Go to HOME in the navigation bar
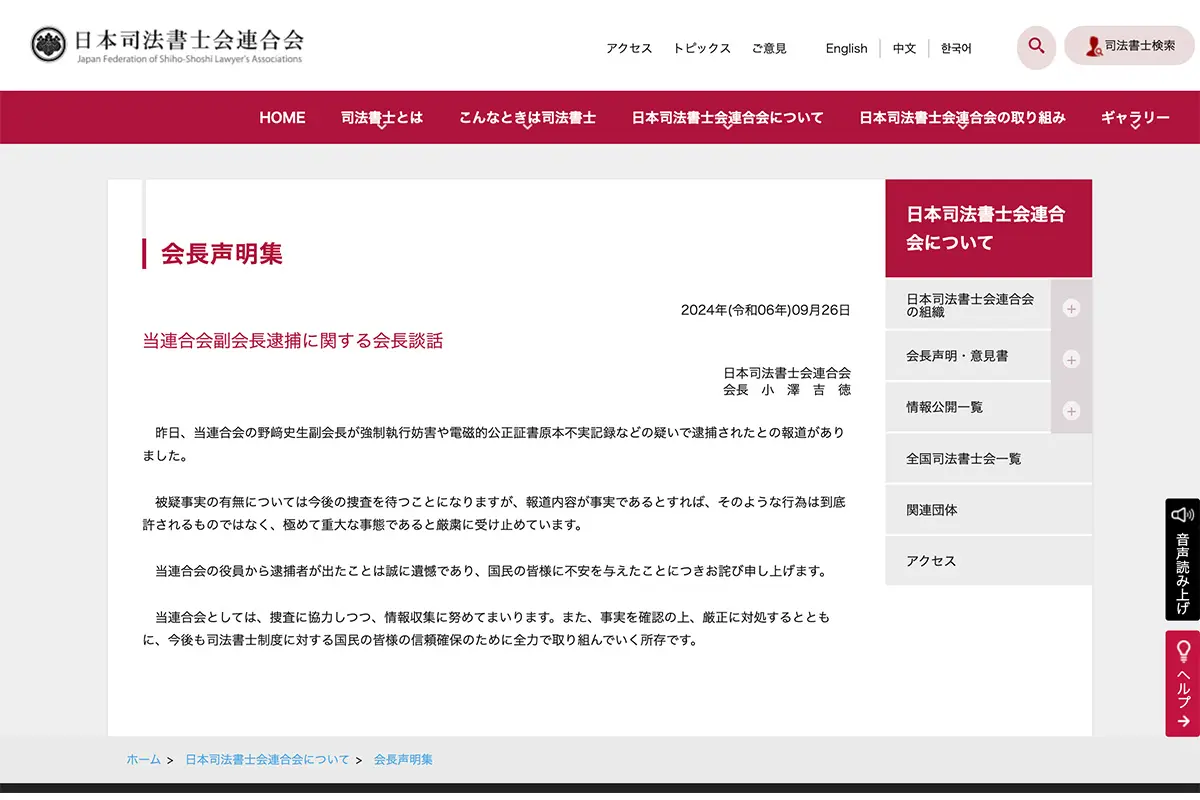The height and width of the screenshot is (800, 1200). click(282, 118)
